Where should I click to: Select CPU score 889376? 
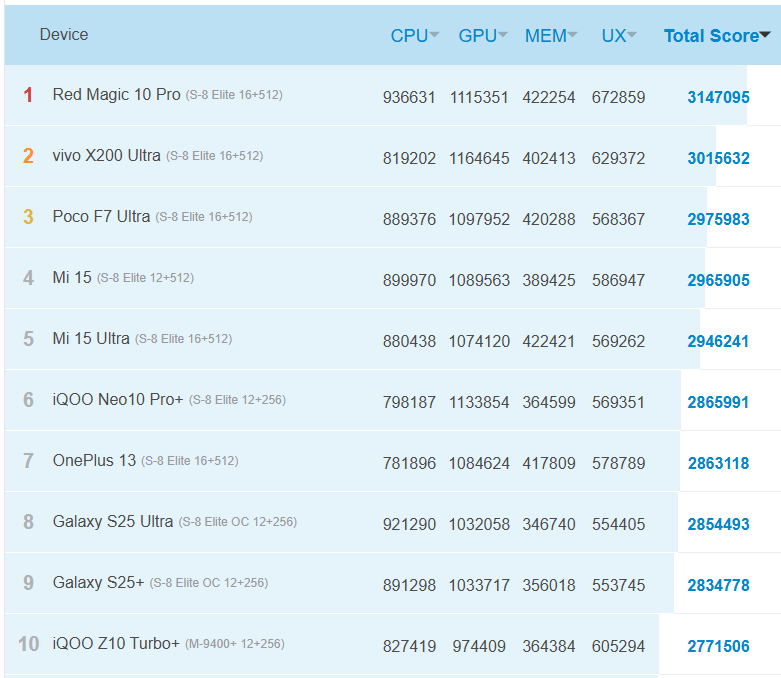[409, 219]
